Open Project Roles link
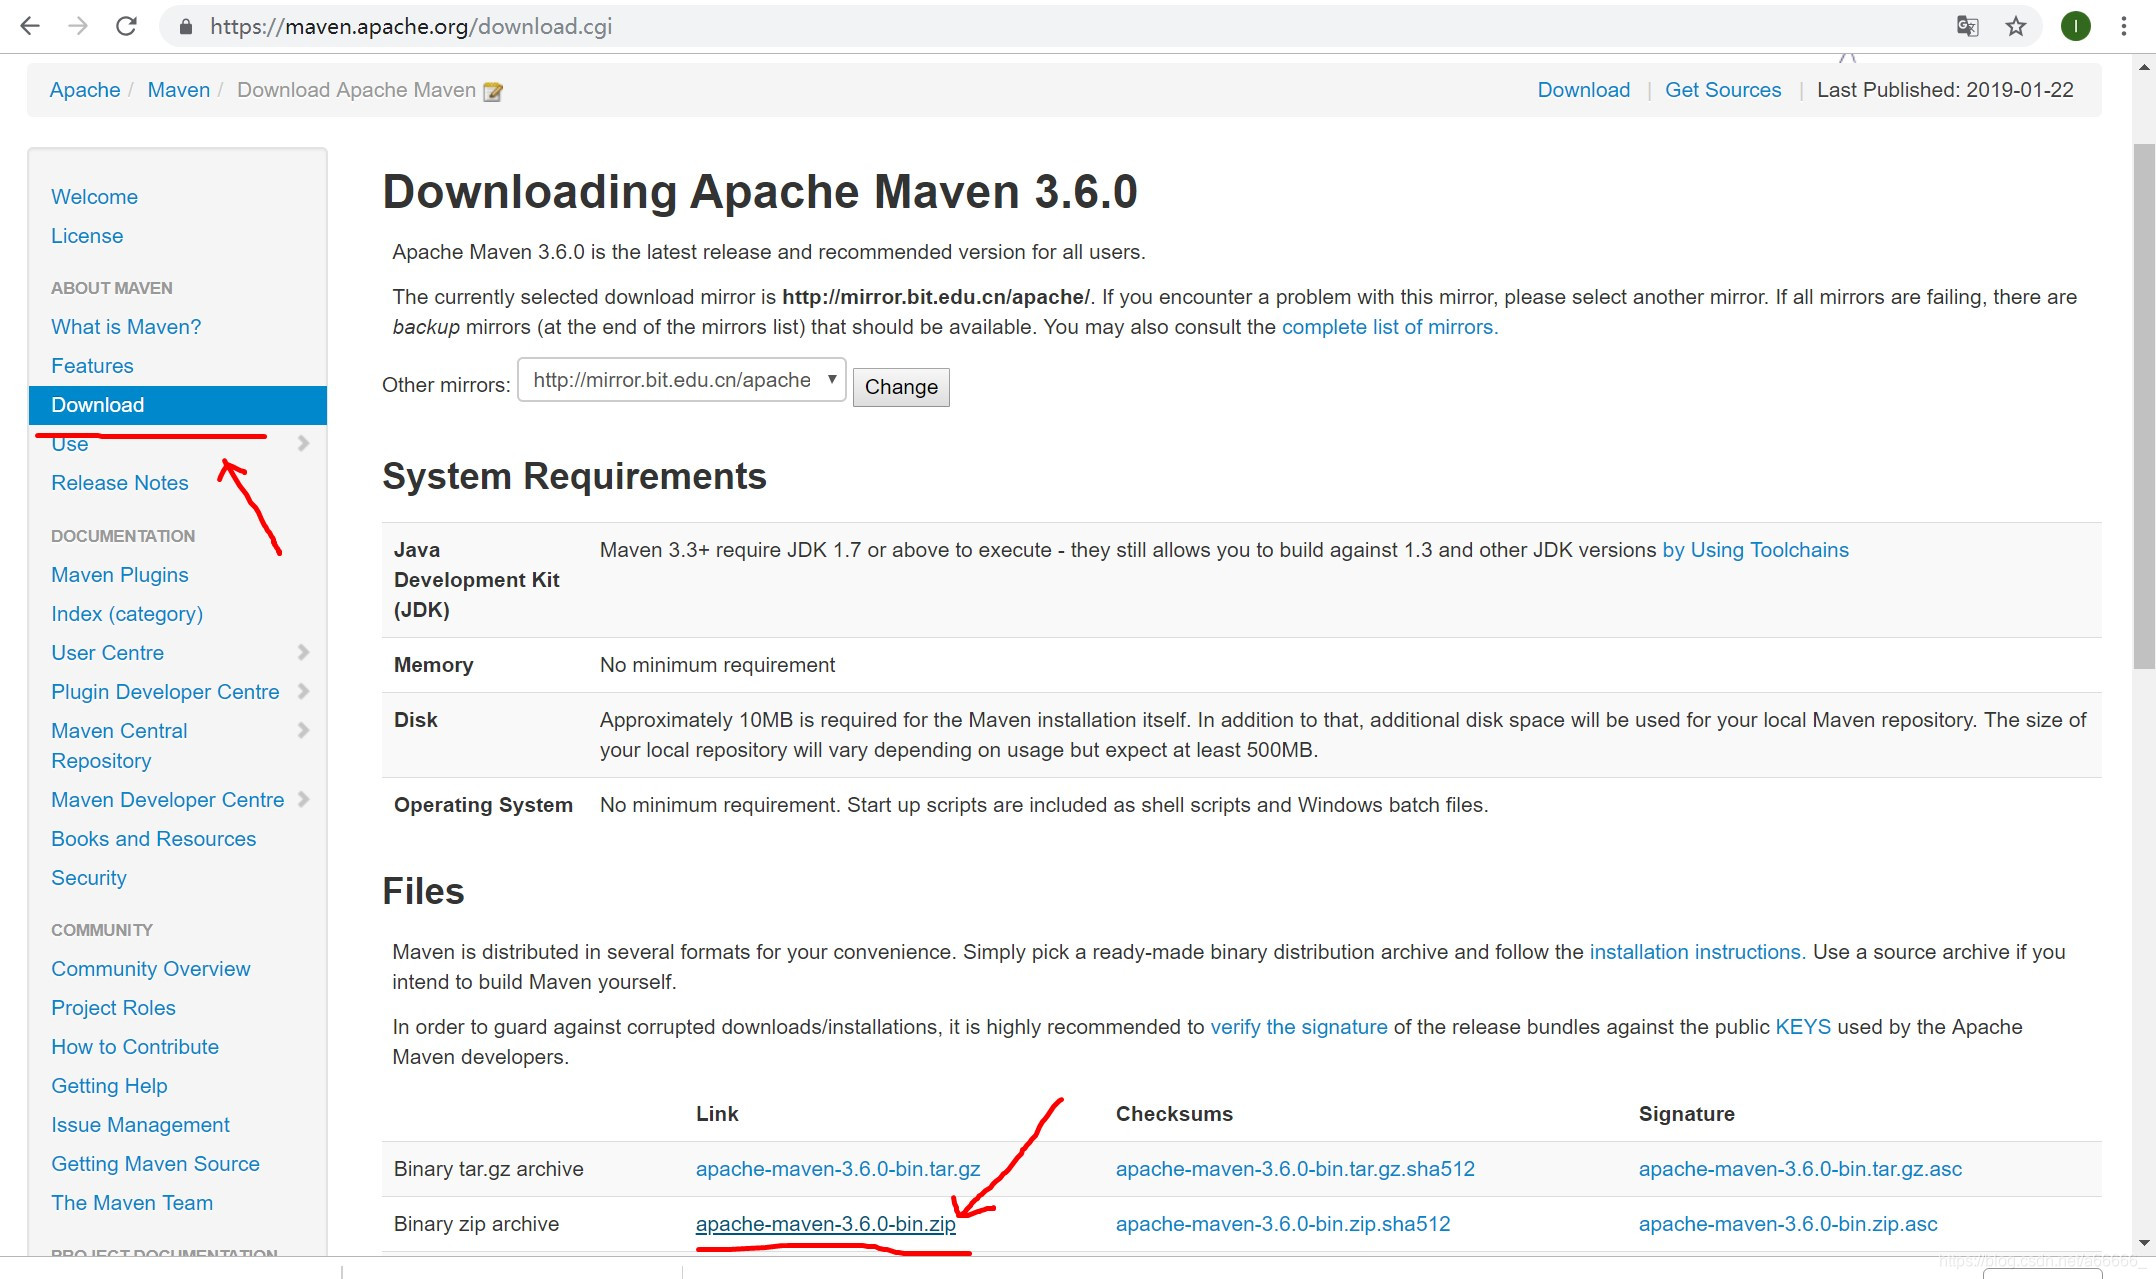 click(x=113, y=1008)
